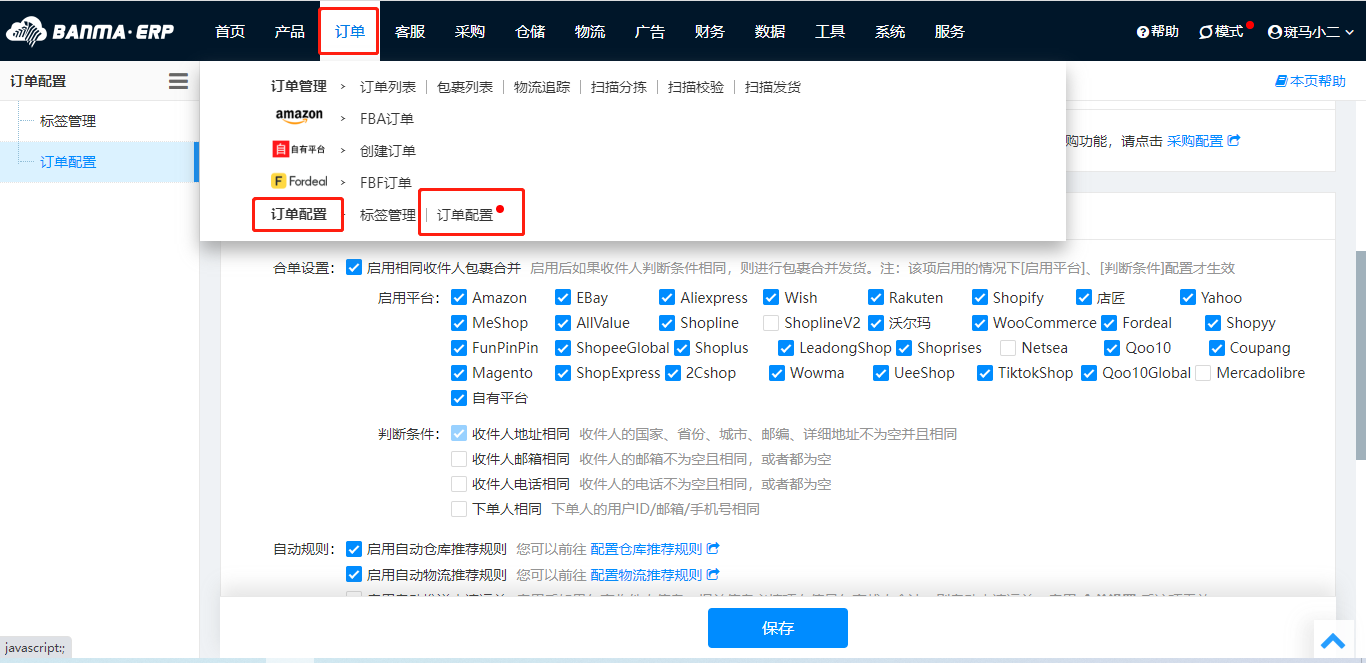
Task: Toggle 启用自动物流推荐规则 checkbox
Action: [354, 575]
